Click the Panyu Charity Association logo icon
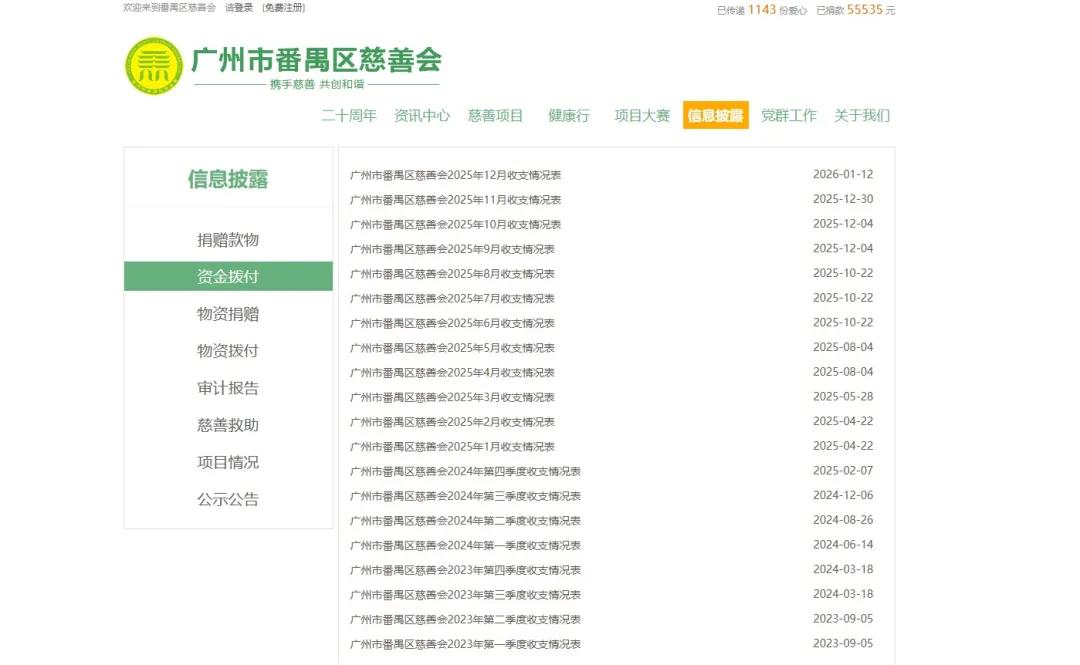The image size is (1080, 665). tap(154, 66)
